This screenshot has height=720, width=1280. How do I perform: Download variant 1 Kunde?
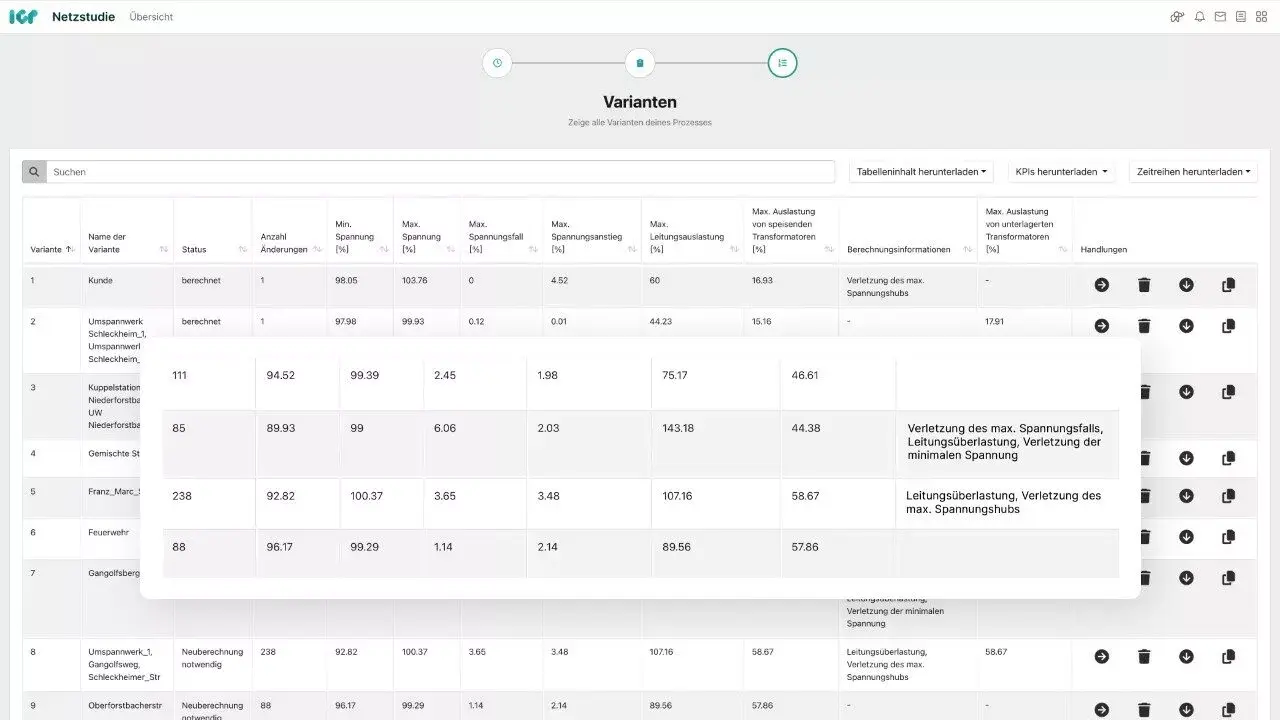pyautogui.click(x=1186, y=285)
